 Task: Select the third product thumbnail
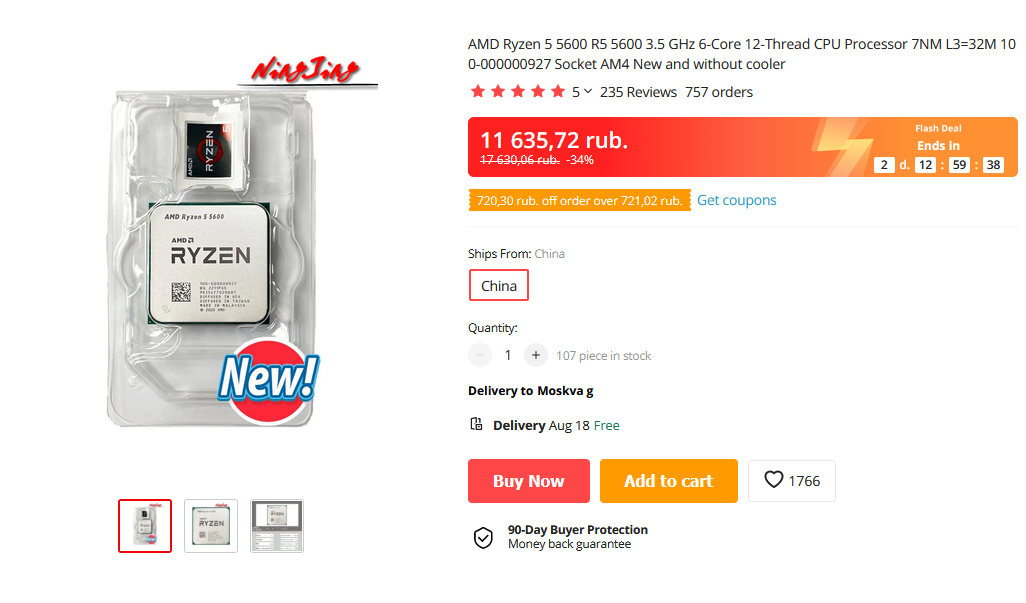point(277,526)
